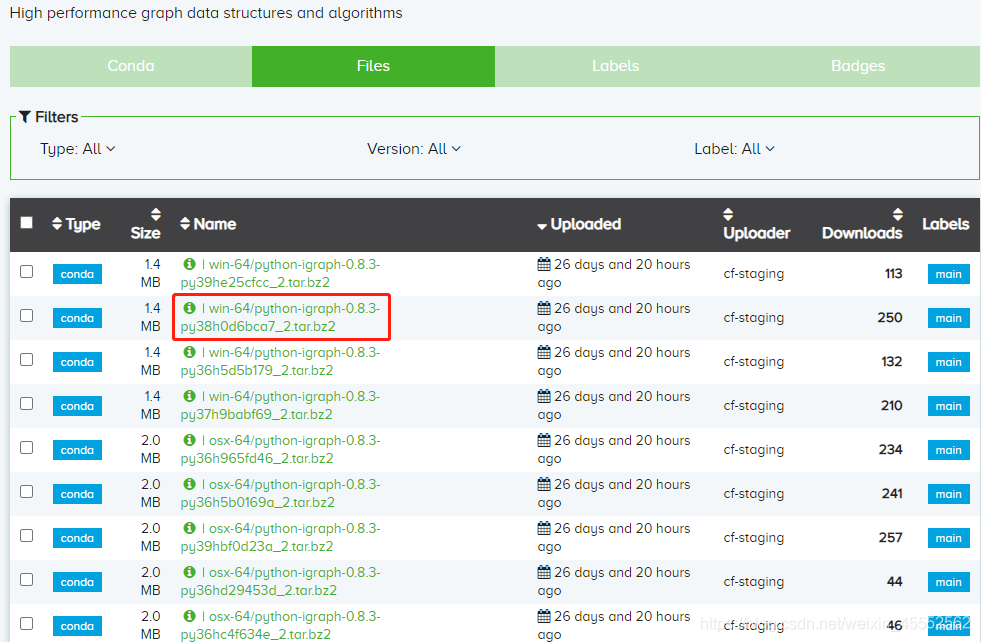Open the Badges tab
The image size is (981, 642).
point(858,66)
